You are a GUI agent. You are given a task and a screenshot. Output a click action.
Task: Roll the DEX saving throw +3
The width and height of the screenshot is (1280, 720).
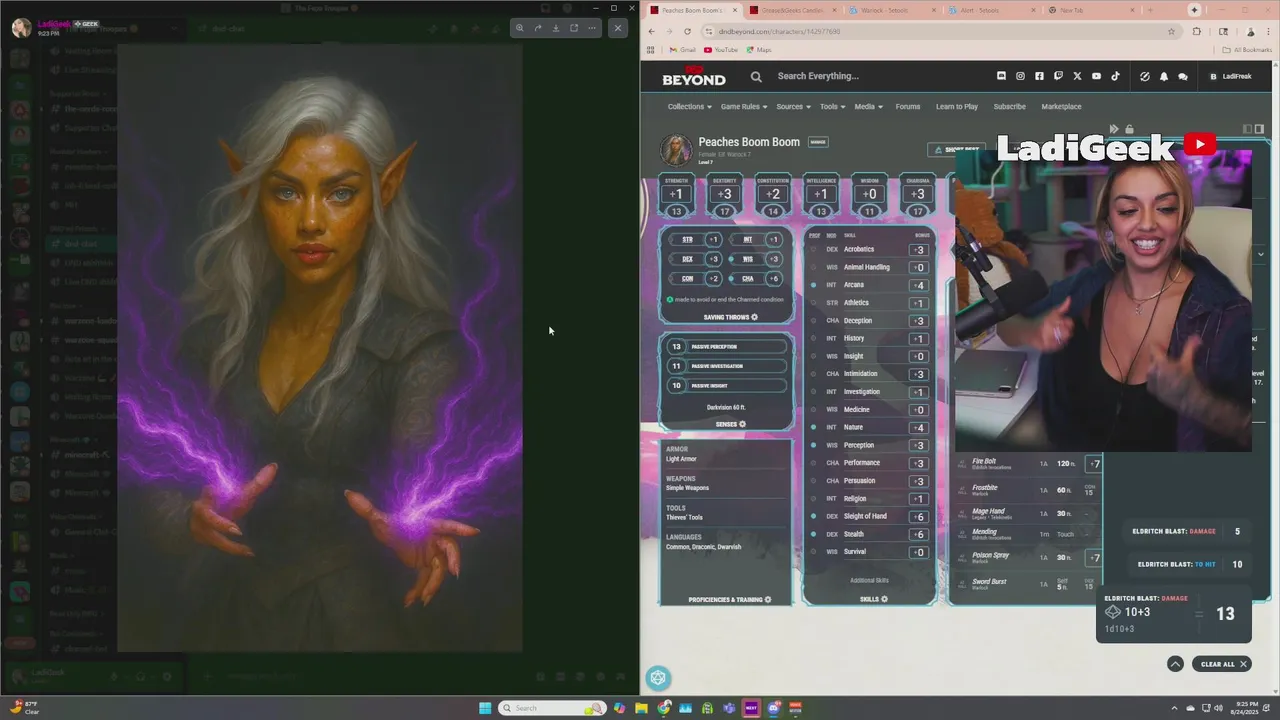pos(713,259)
